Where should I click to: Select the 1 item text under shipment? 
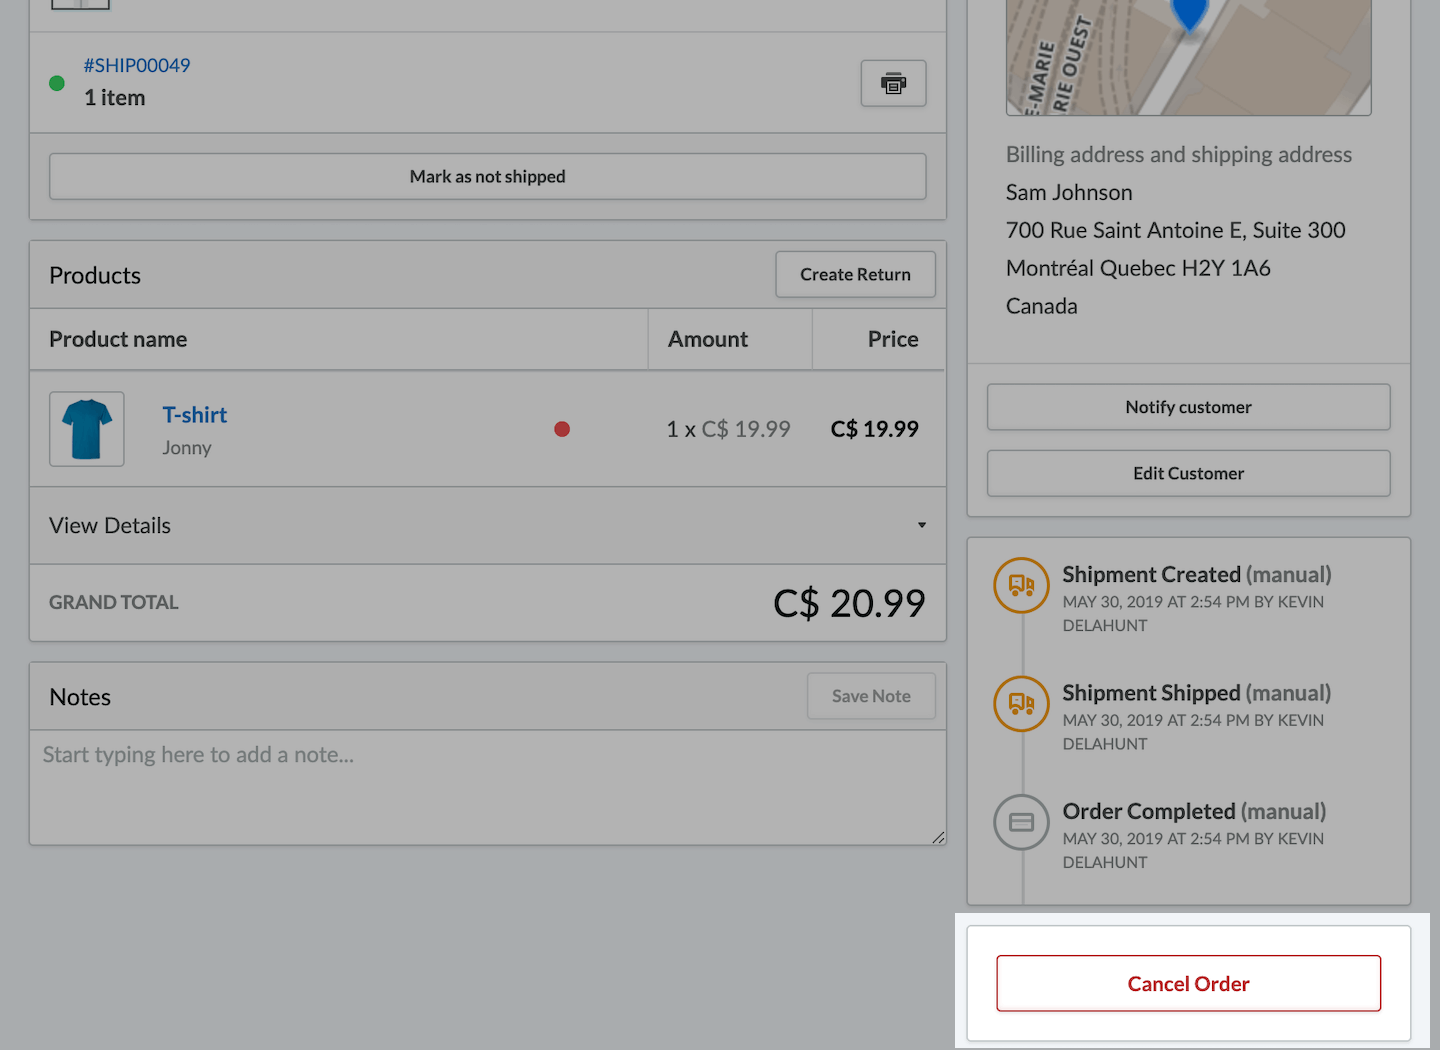click(x=115, y=98)
